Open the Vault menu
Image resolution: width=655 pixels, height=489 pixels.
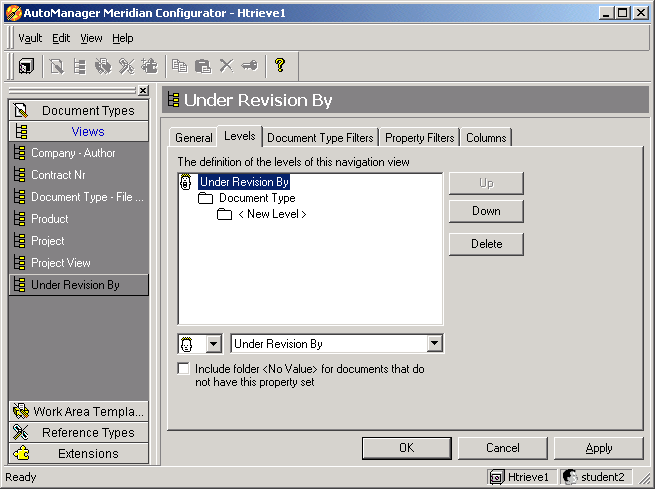tap(30, 38)
